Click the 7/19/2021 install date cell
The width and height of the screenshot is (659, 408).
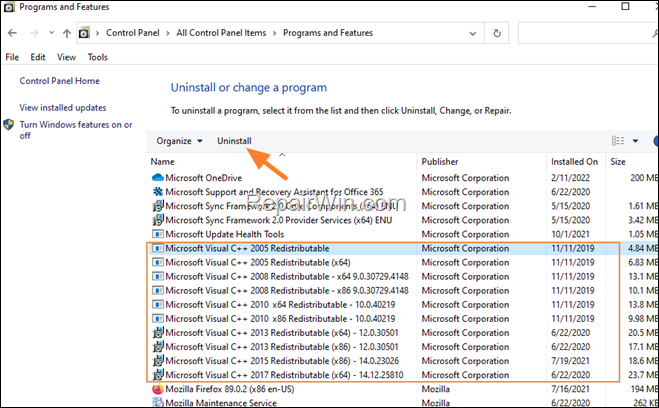pyautogui.click(x=570, y=361)
